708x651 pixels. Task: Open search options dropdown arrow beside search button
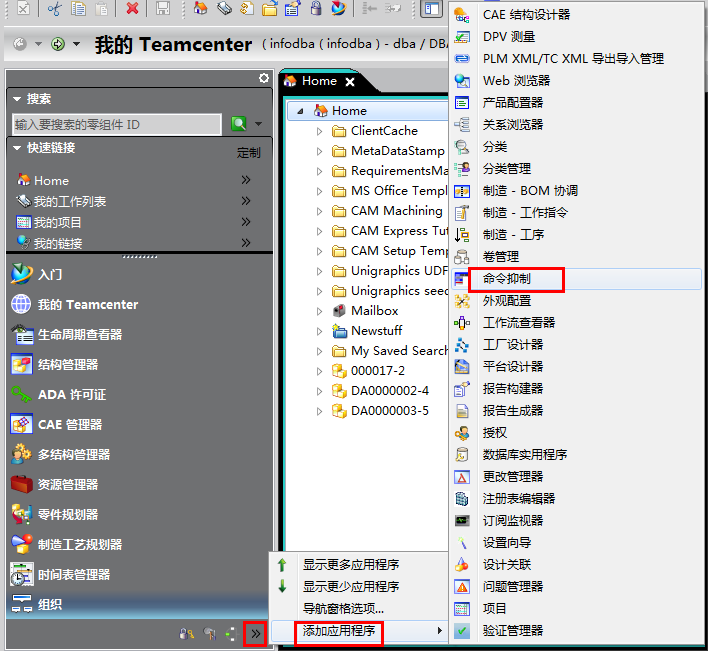(259, 124)
